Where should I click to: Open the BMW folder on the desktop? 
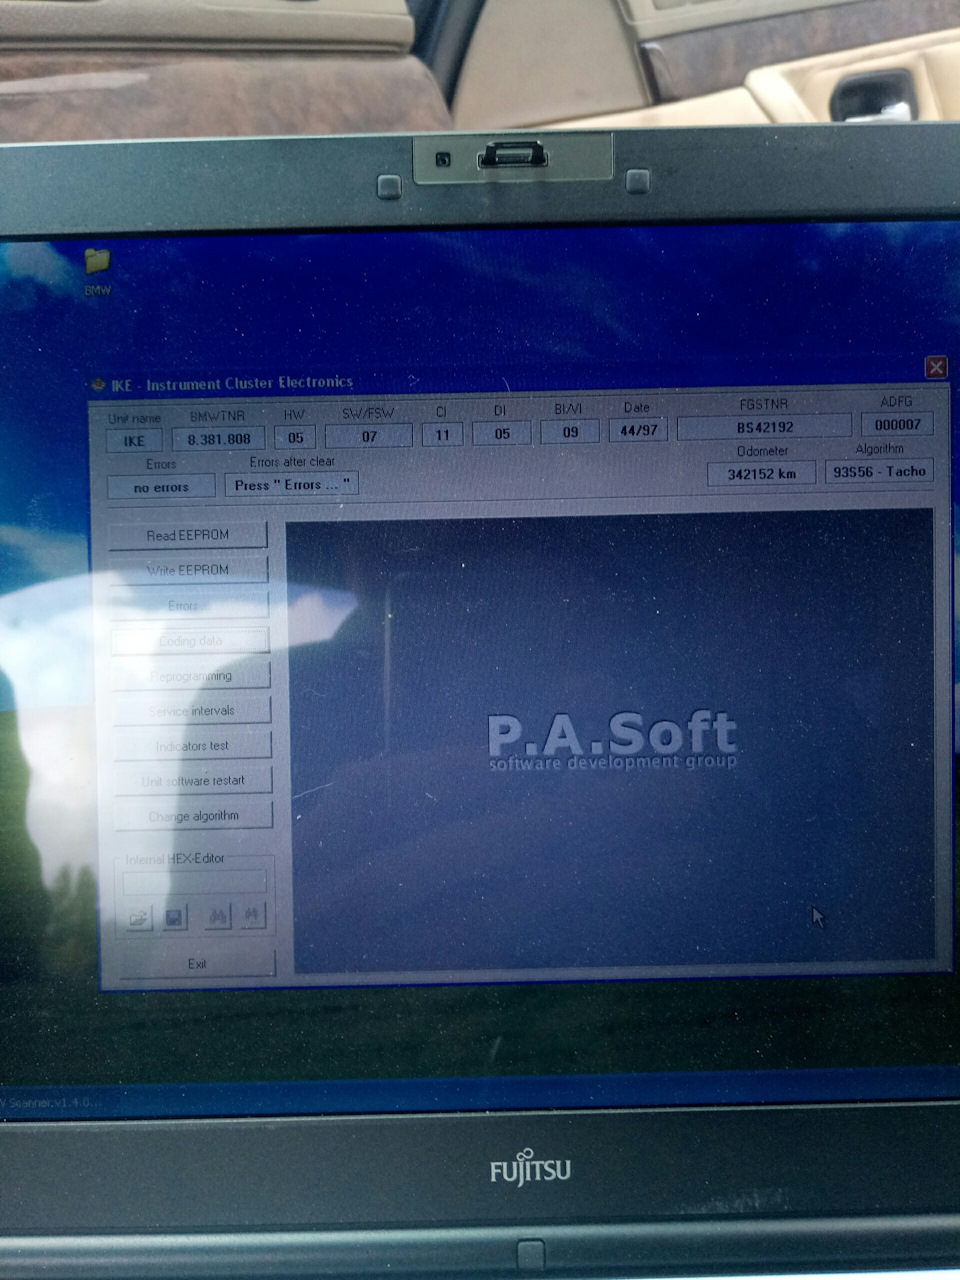[x=97, y=270]
